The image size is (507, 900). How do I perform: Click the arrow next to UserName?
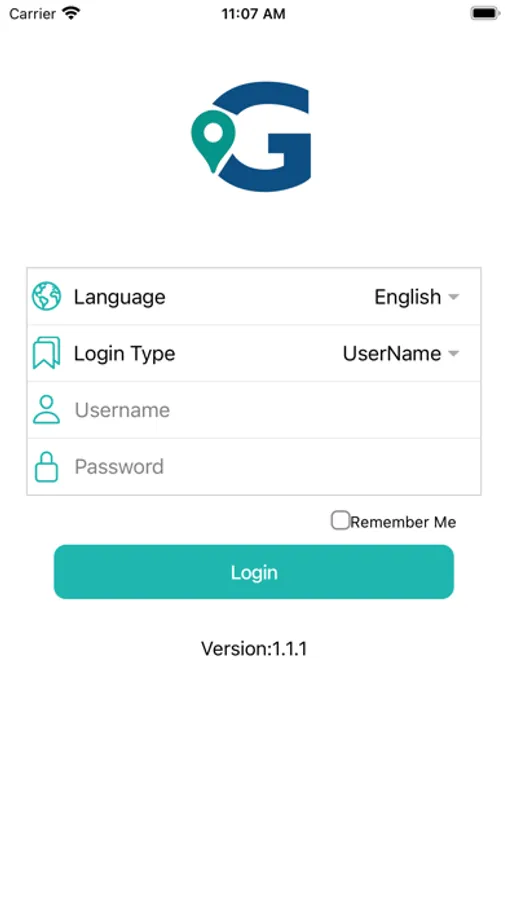pyautogui.click(x=454, y=354)
